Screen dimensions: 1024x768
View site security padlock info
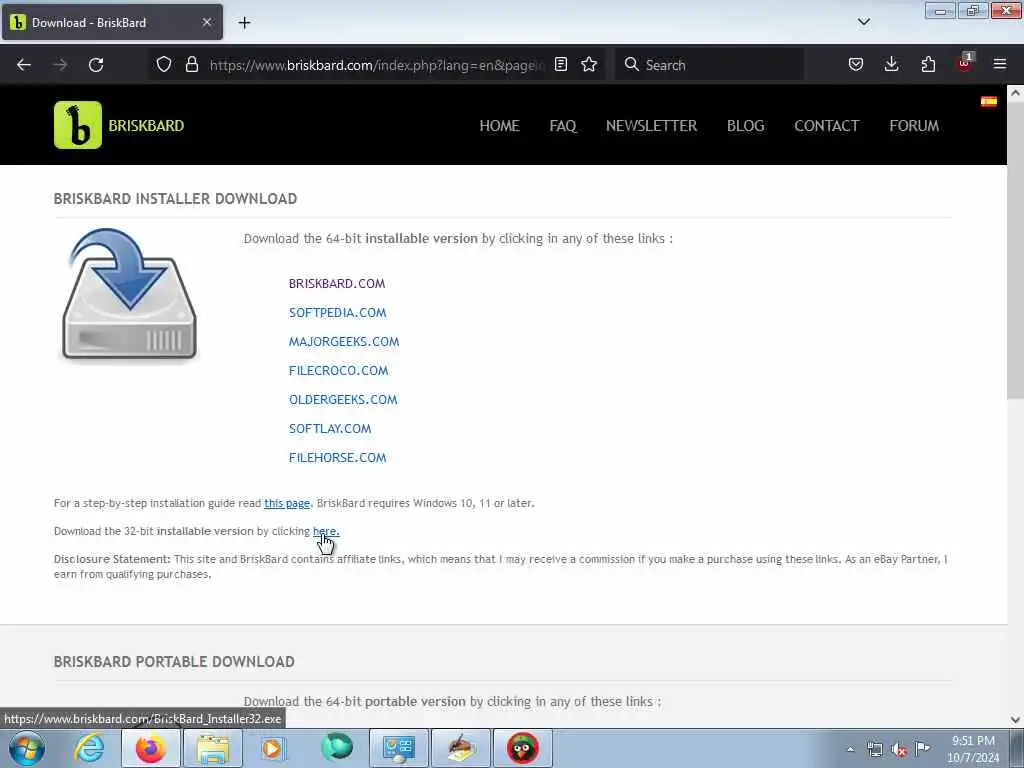pyautogui.click(x=191, y=64)
